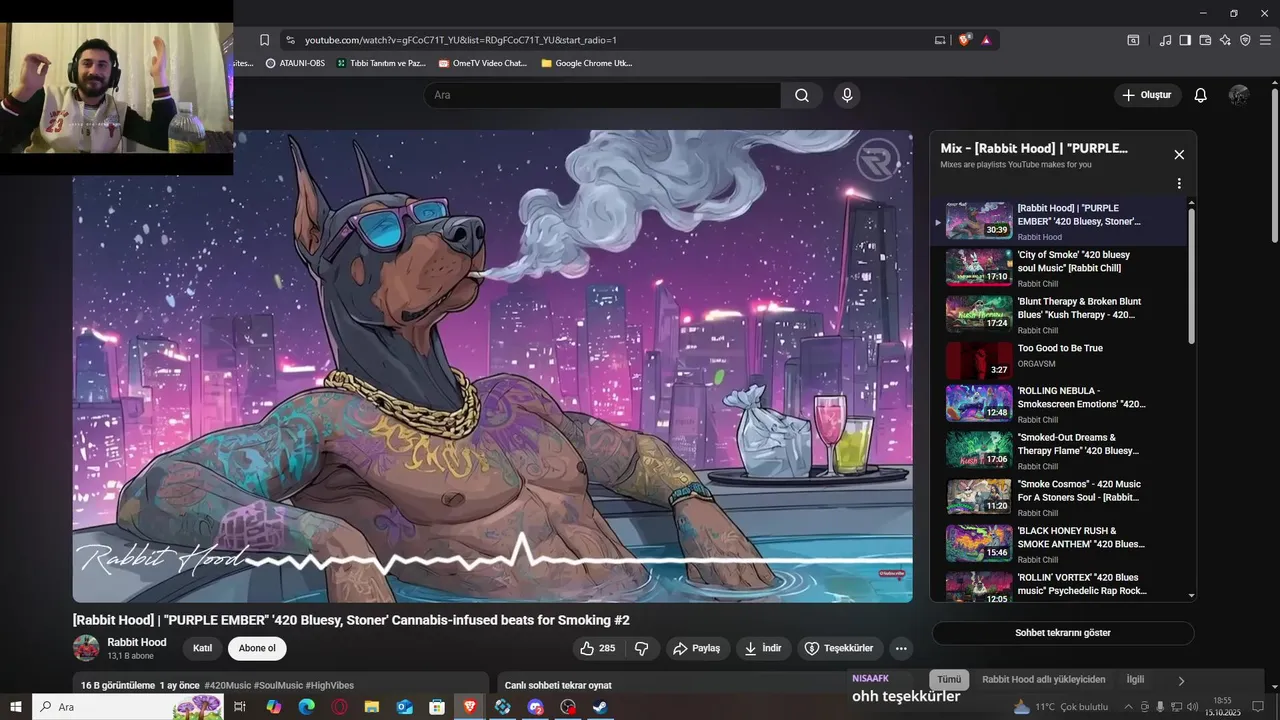
Task: Open the tab search icon in browser toolbar
Action: (1133, 40)
